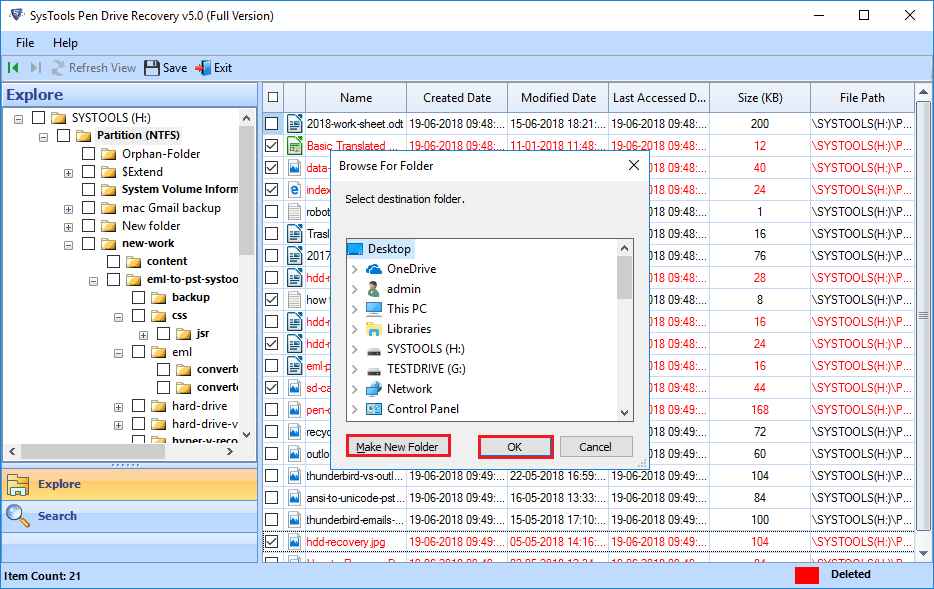Collapse the Partition (NTFS) node
This screenshot has height=589, width=934.
tap(43, 137)
